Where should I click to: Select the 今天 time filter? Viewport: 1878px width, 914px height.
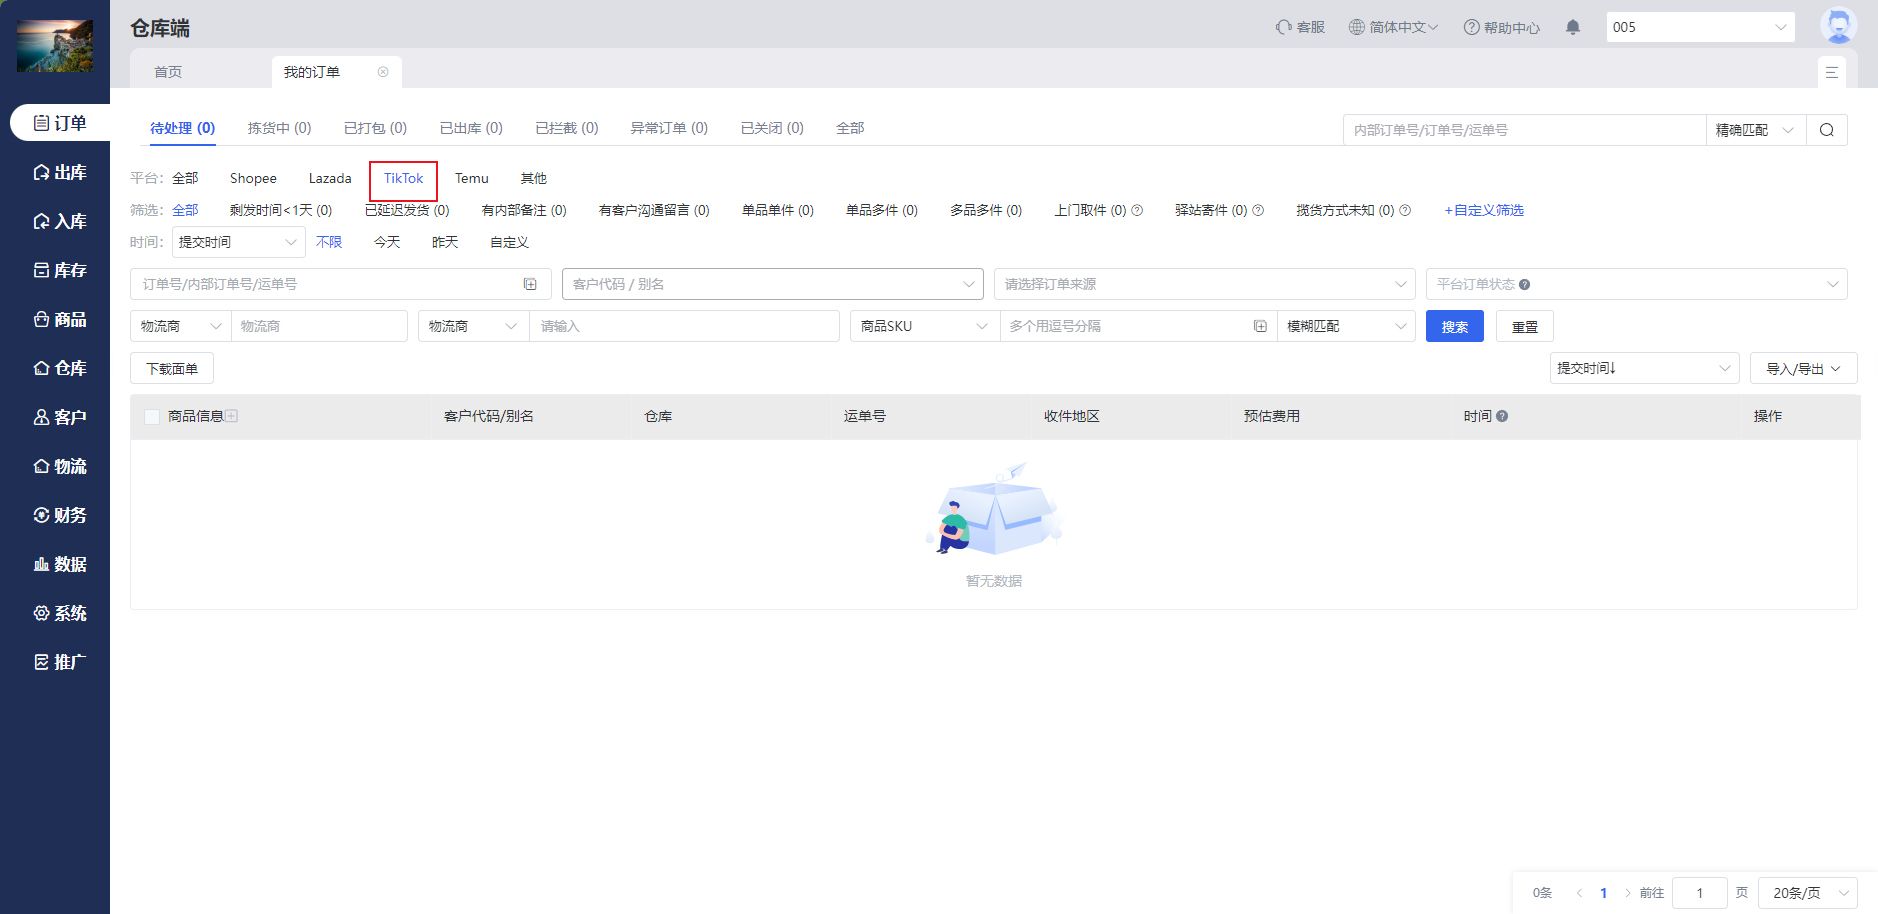(387, 242)
